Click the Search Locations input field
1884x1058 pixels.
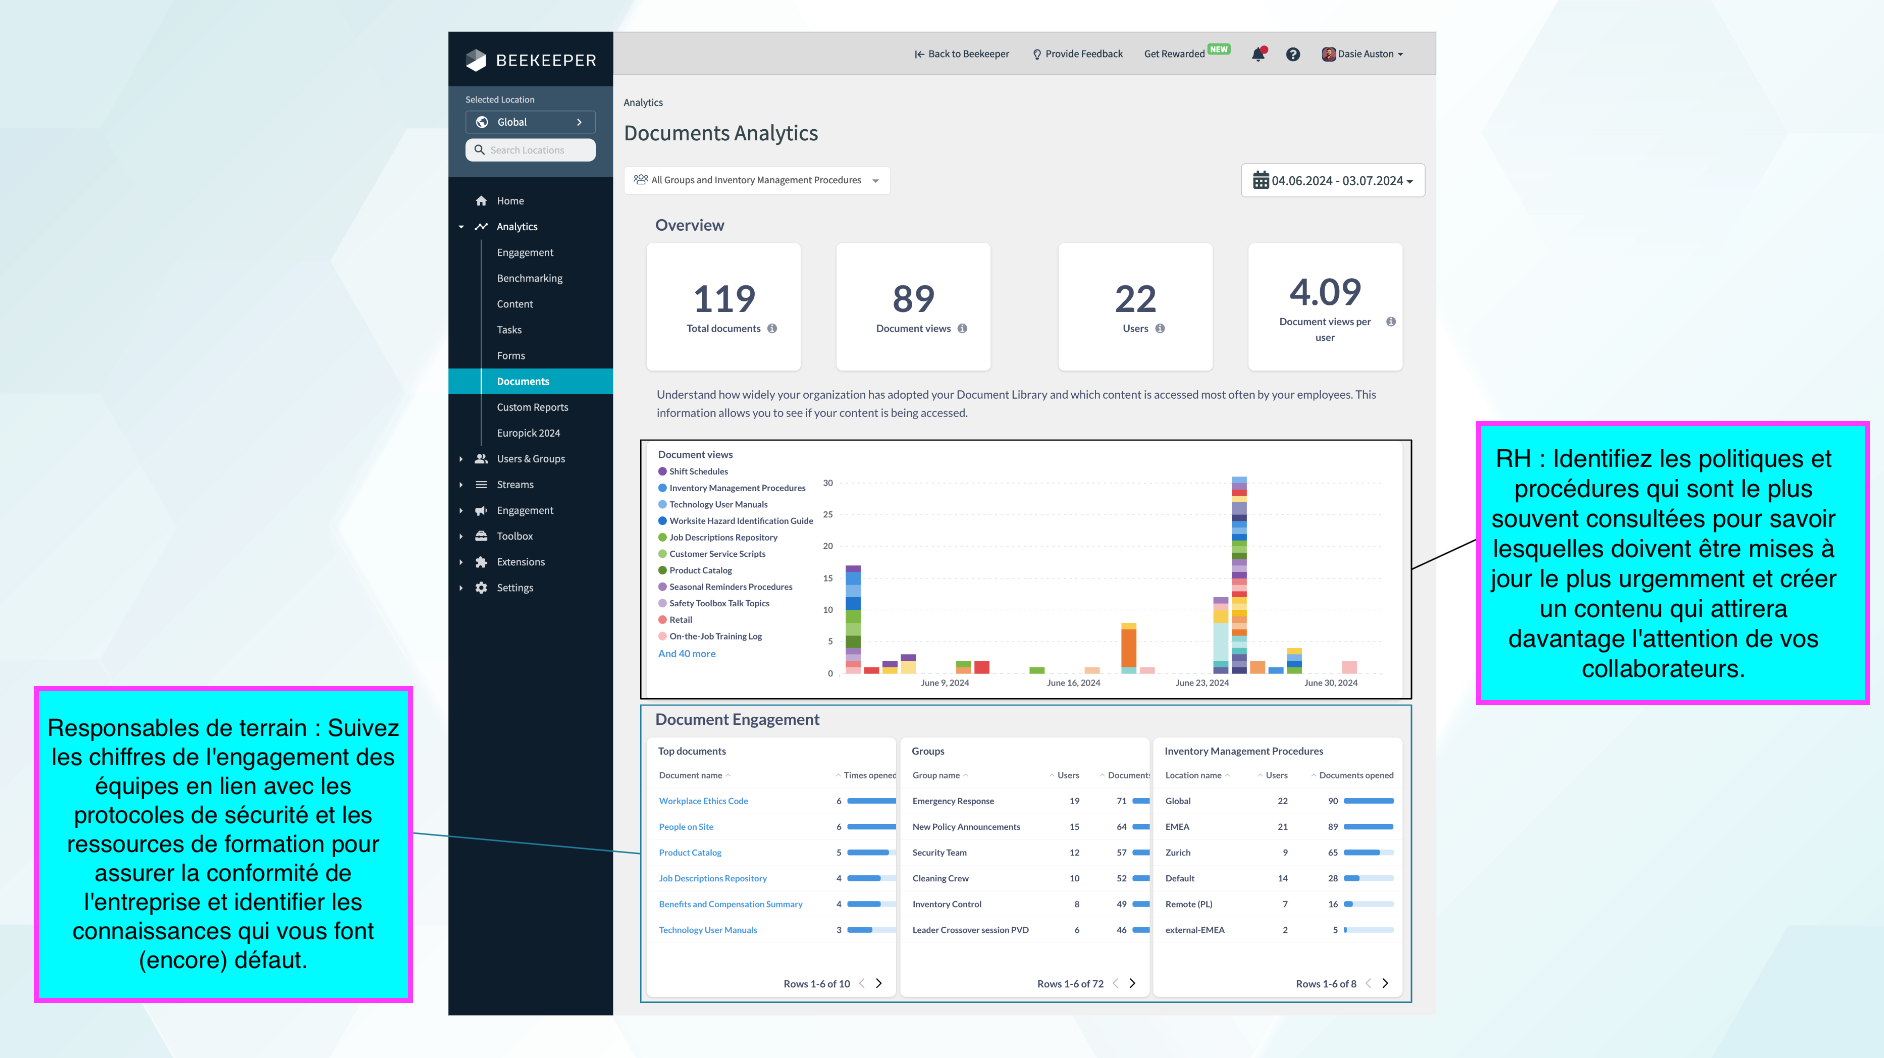531,150
